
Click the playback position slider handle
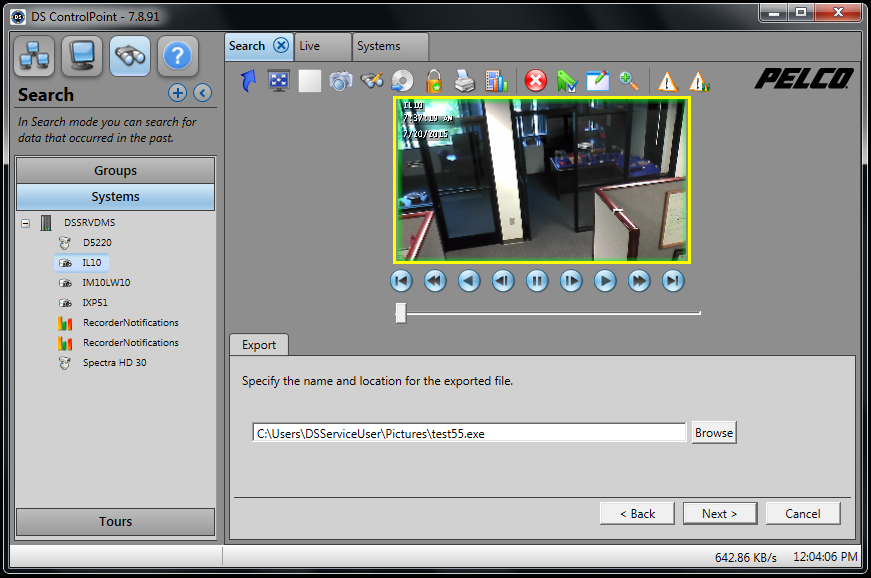[401, 313]
